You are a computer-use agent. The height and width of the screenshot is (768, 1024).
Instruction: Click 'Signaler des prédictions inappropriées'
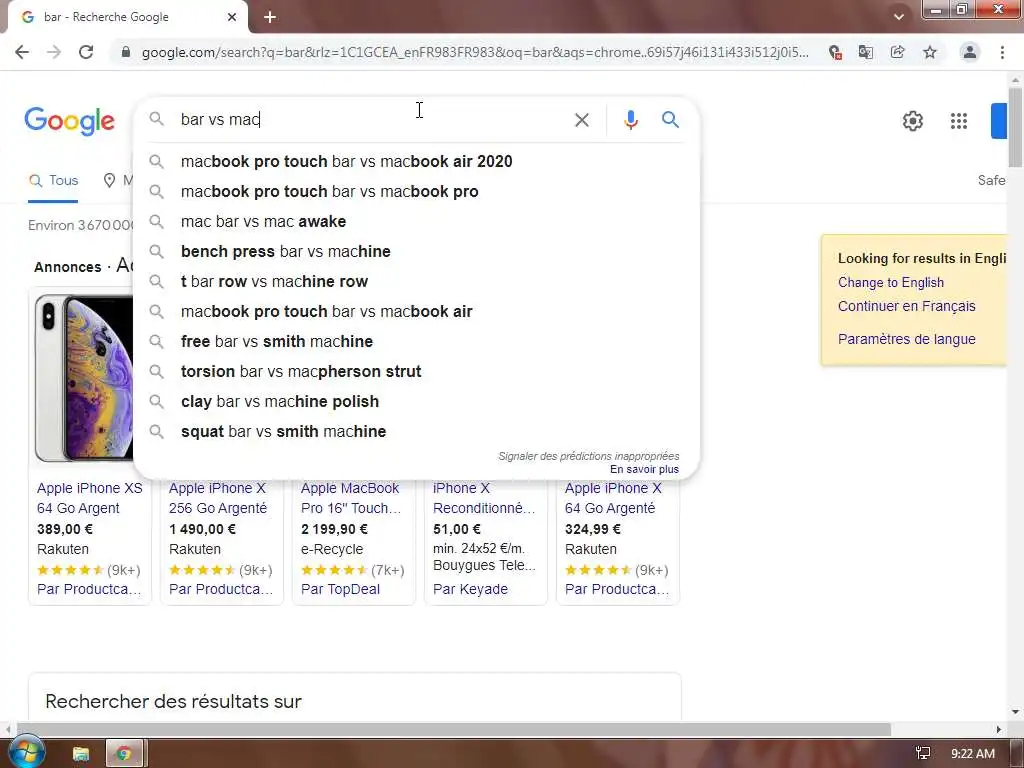click(x=588, y=456)
